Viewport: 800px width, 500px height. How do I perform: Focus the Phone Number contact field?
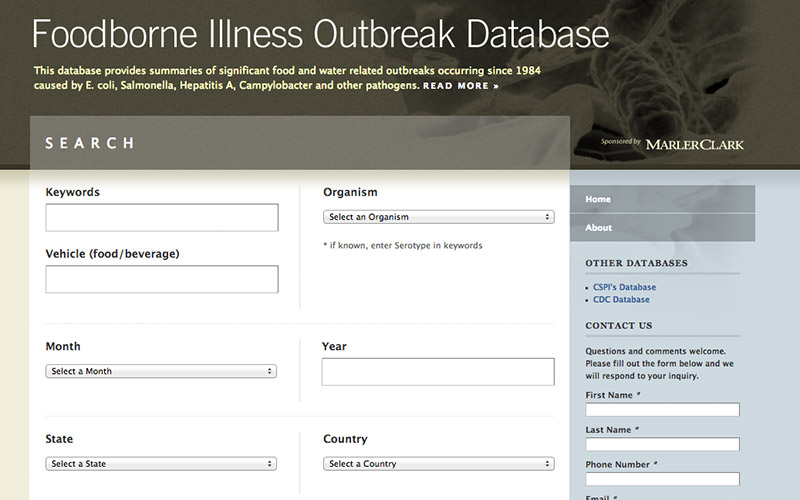coord(662,479)
